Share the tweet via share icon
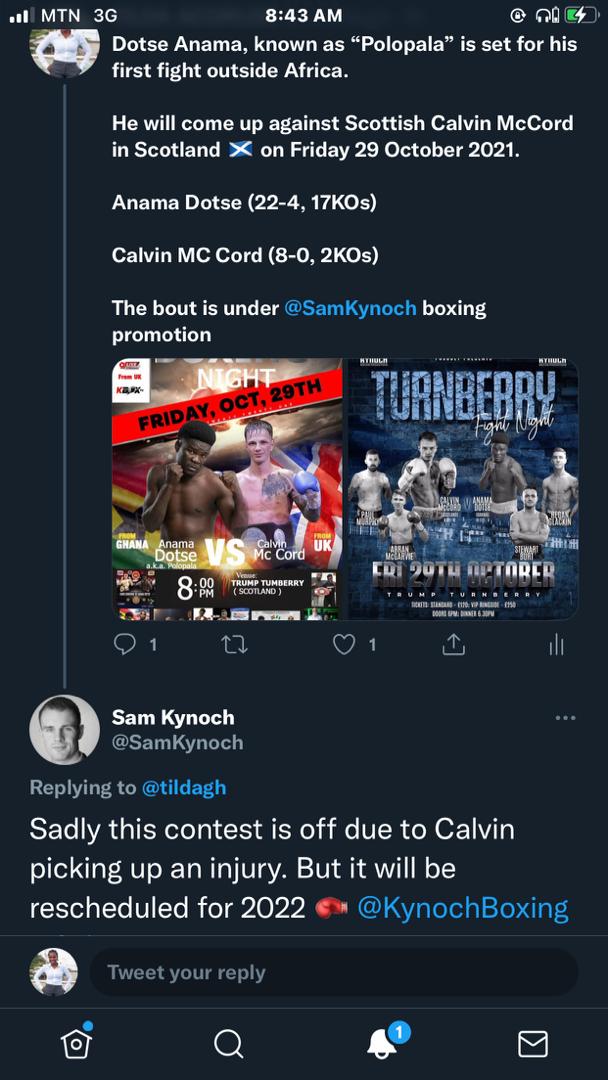608x1080 pixels. (x=453, y=645)
